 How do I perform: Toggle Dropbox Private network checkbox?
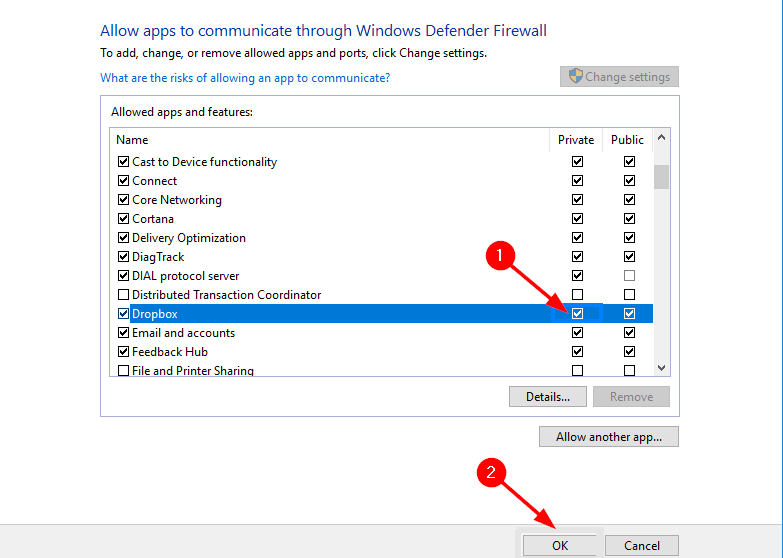[x=577, y=314]
